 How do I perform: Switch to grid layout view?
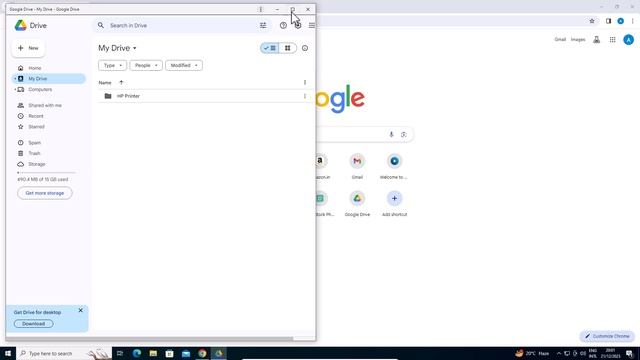pos(288,48)
